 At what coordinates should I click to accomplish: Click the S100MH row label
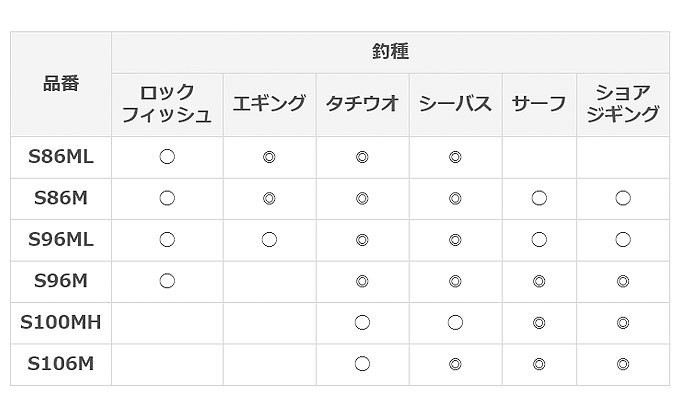61,323
